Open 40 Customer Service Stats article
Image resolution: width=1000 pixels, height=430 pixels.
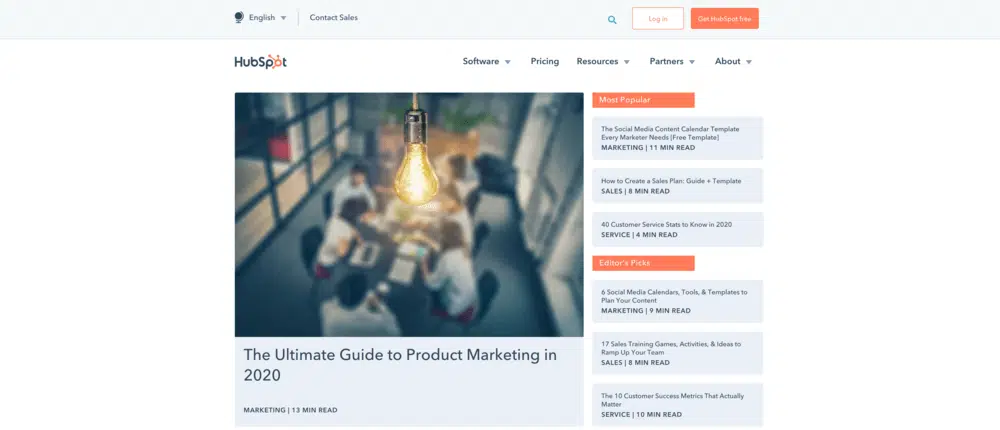pyautogui.click(x=666, y=224)
